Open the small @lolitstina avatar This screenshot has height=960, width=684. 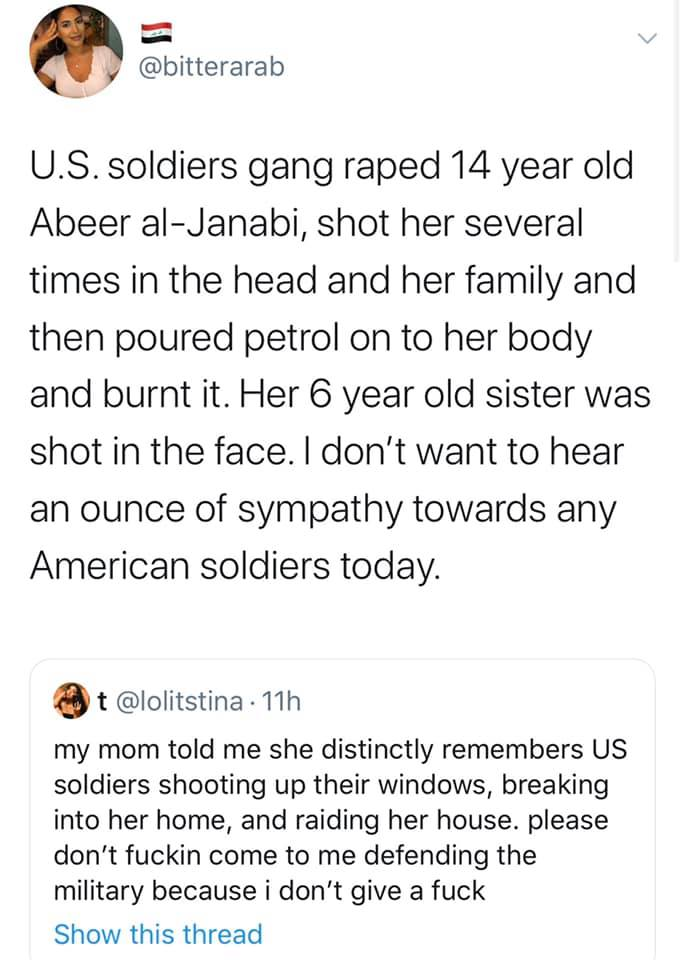pyautogui.click(x=72, y=700)
